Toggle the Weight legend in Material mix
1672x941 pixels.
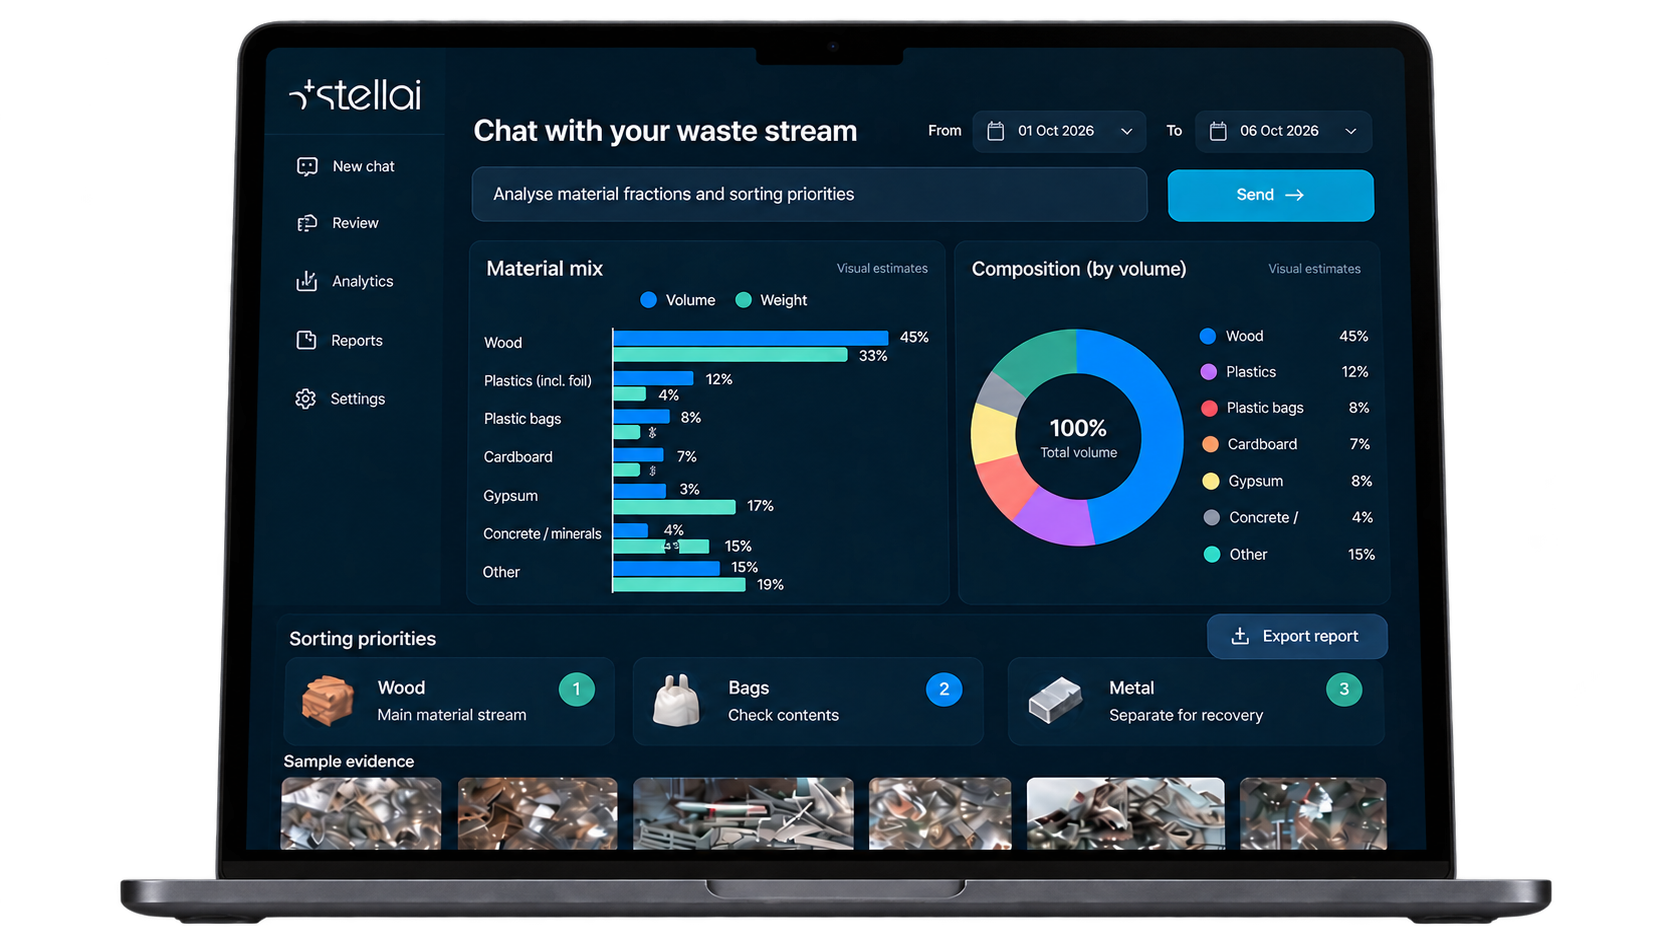[x=771, y=300]
